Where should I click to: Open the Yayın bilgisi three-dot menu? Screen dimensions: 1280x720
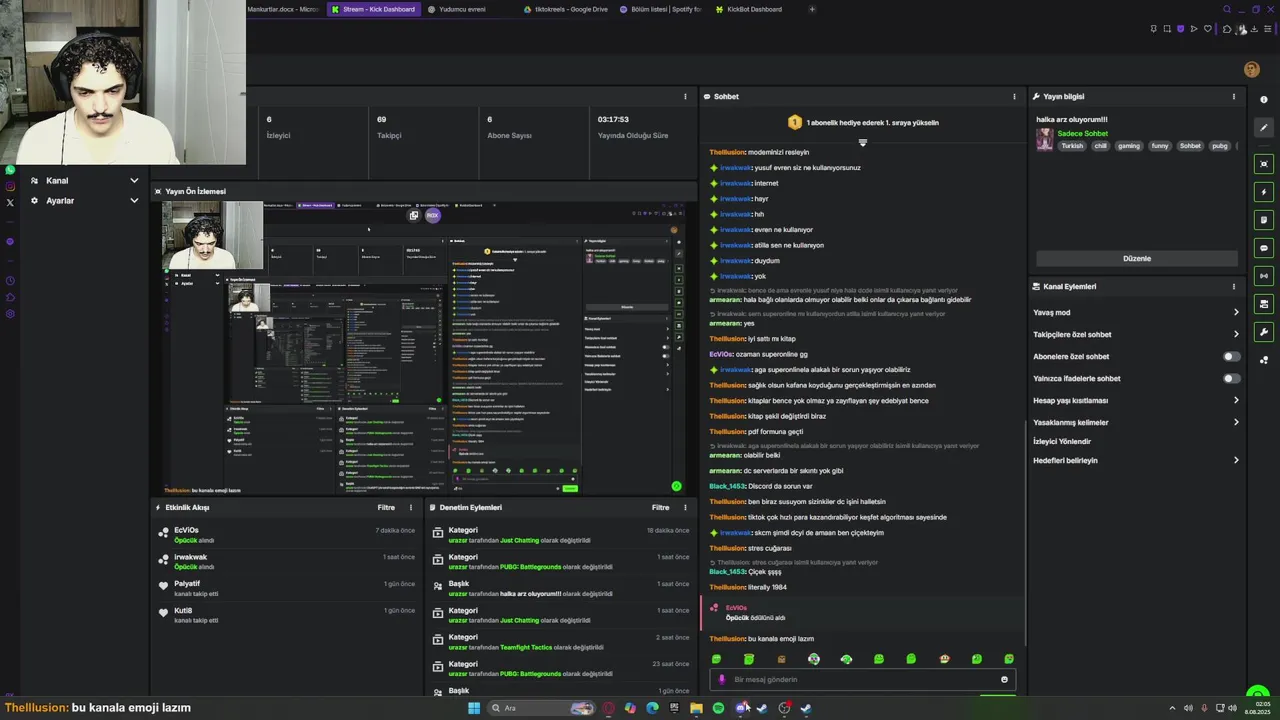click(1233, 97)
